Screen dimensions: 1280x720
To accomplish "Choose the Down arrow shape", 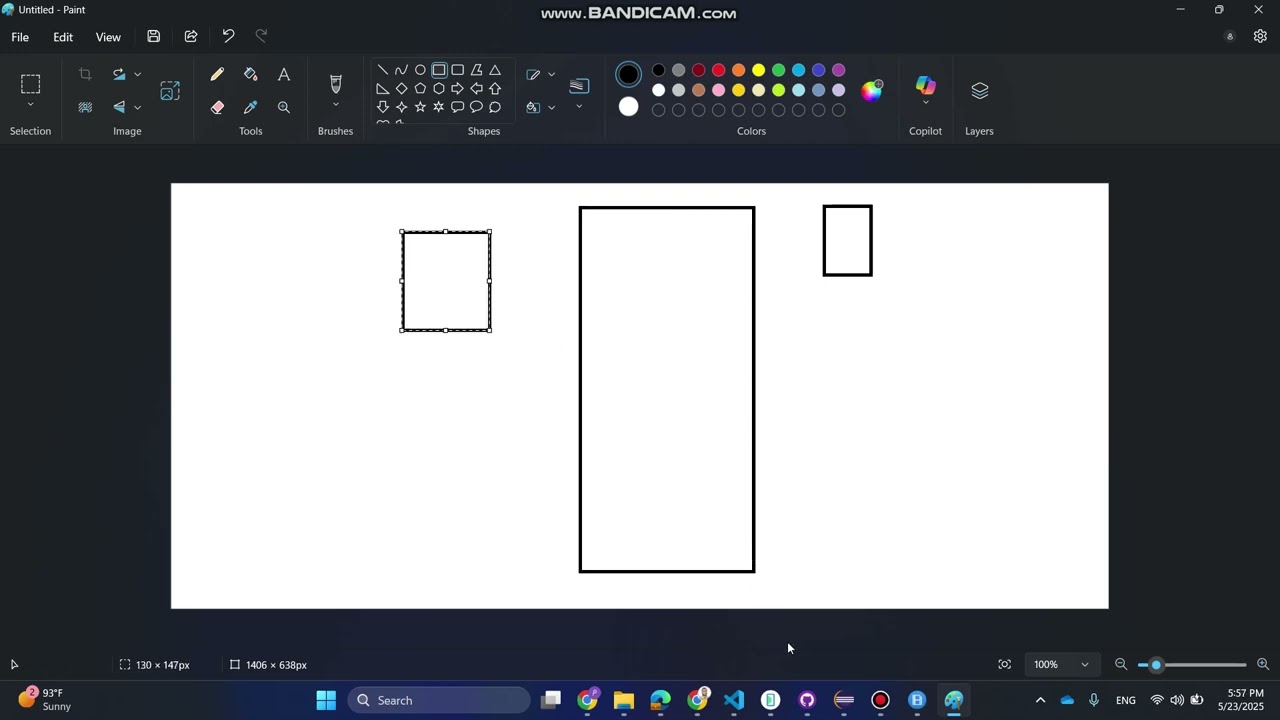I will click(382, 107).
